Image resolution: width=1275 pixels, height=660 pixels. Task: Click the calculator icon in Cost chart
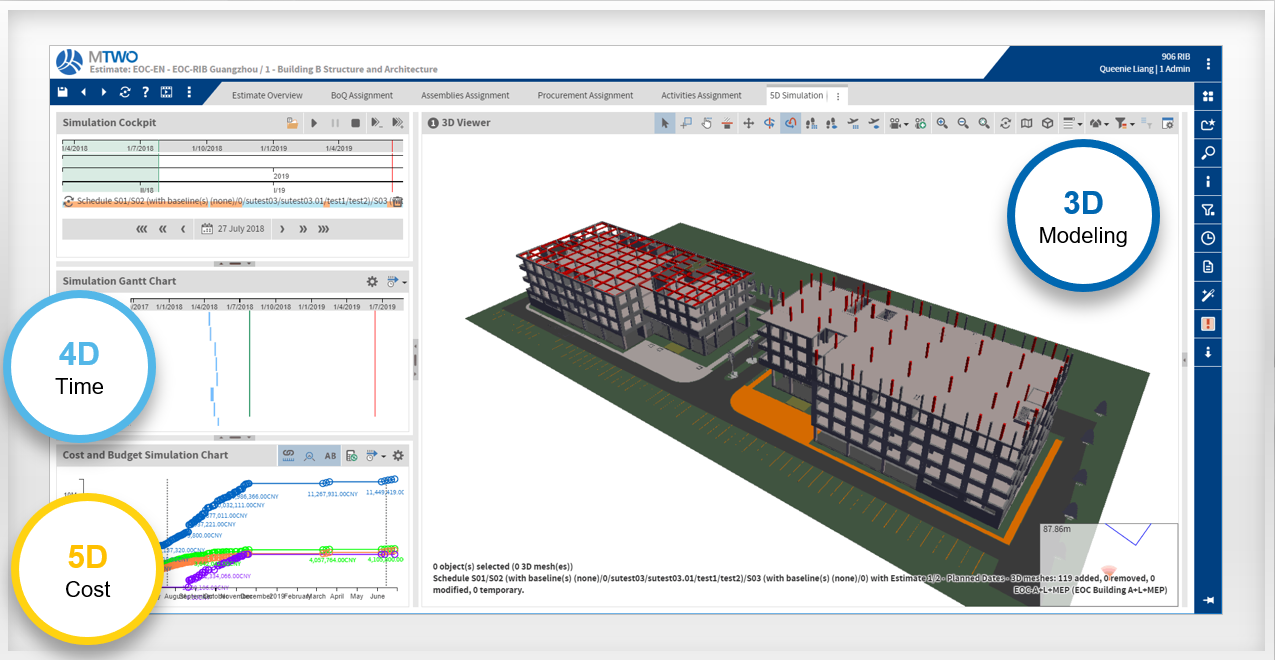(x=352, y=456)
